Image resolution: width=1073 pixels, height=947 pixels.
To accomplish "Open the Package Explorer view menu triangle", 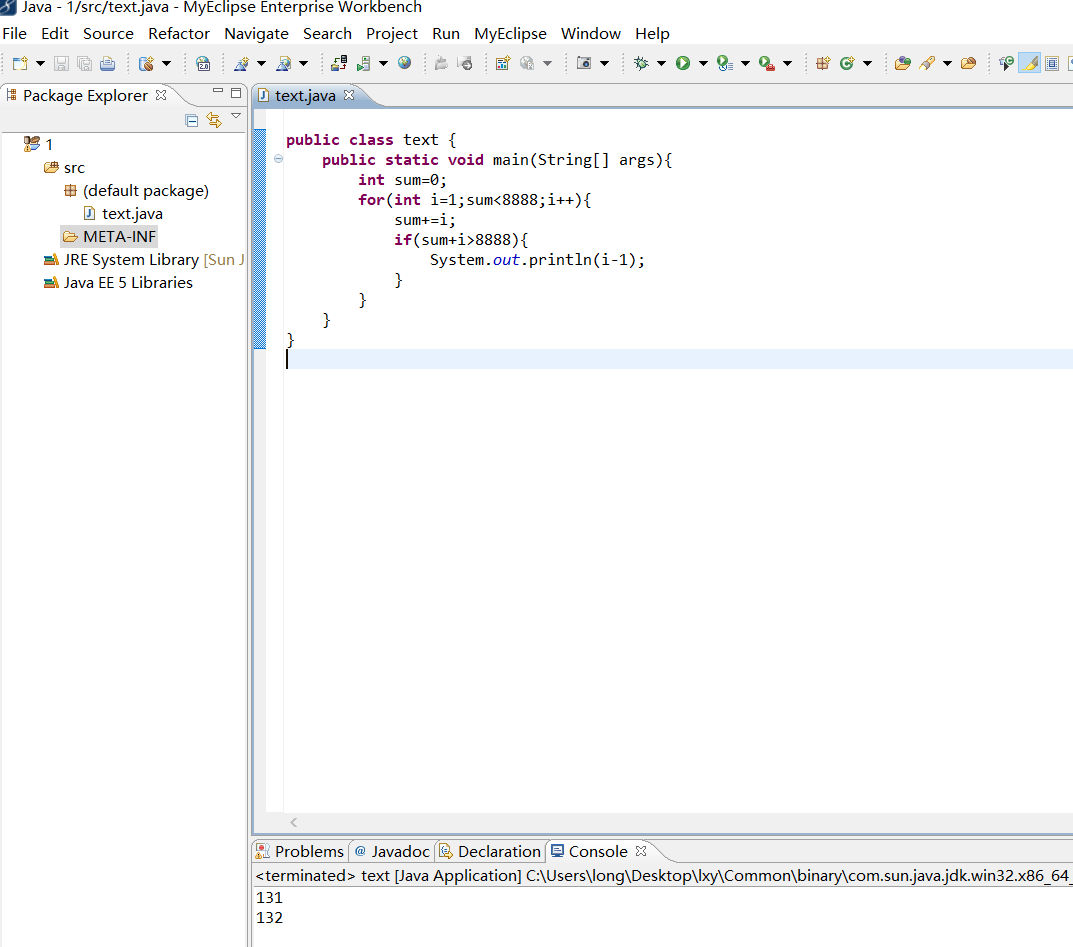I will [236, 117].
